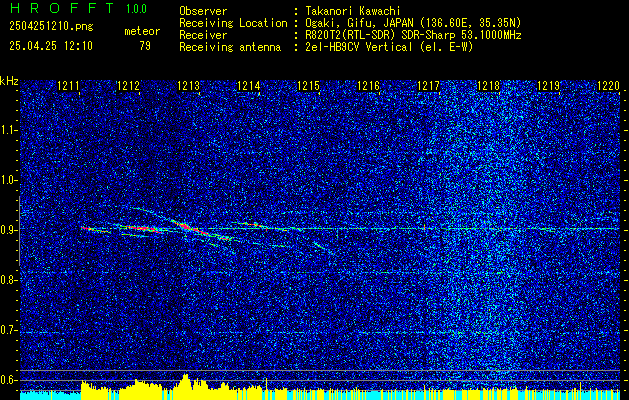Click the date stamp 25.04.25 12:10
This screenshot has width=629, height=400.
tap(51, 46)
